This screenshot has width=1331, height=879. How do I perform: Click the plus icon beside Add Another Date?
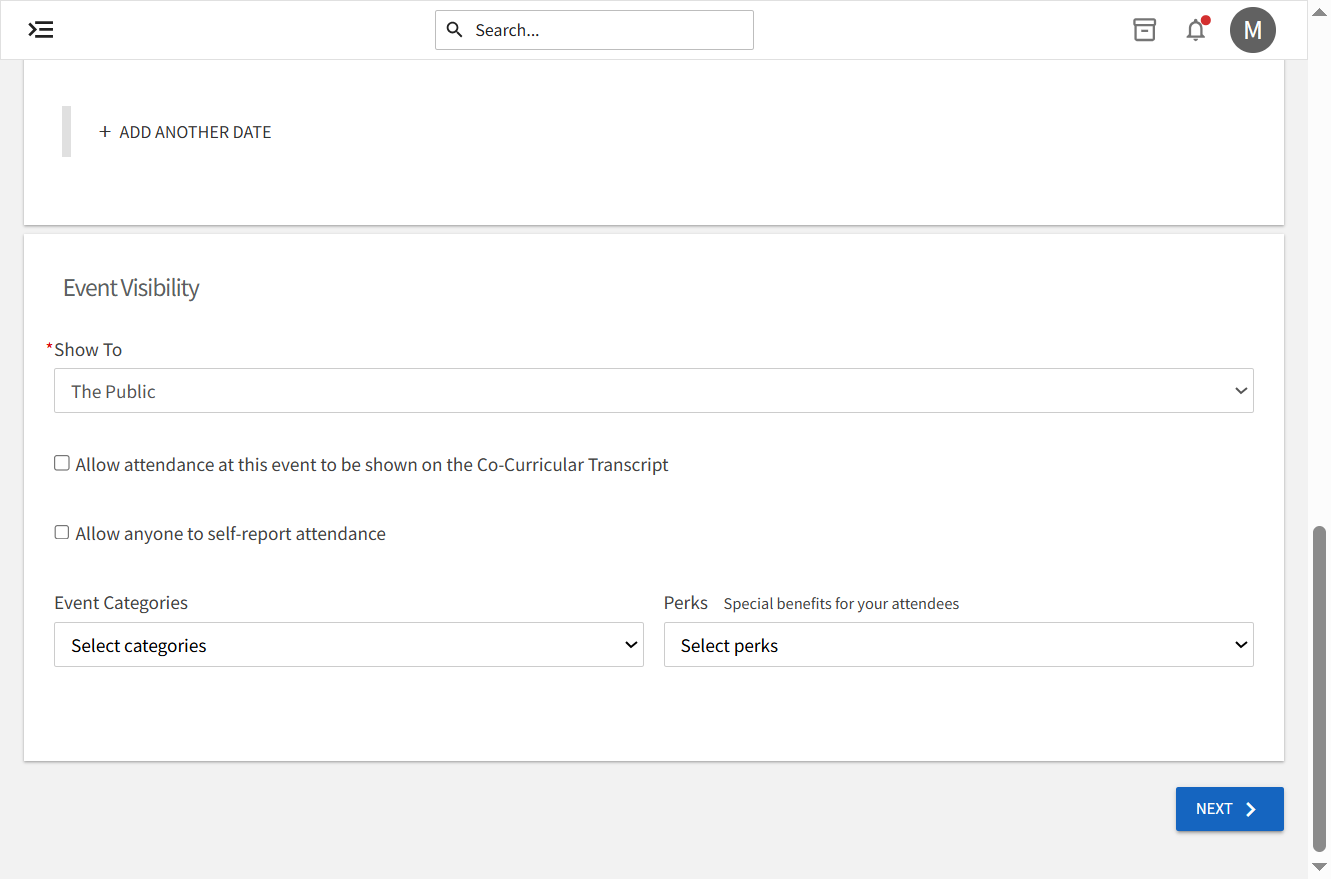pos(105,132)
